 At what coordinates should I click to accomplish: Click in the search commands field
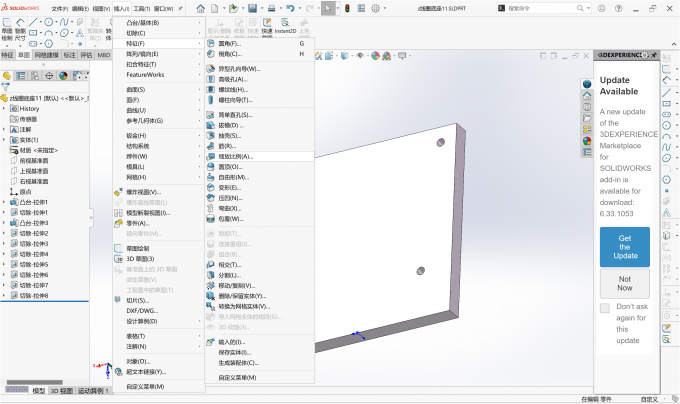click(x=541, y=8)
